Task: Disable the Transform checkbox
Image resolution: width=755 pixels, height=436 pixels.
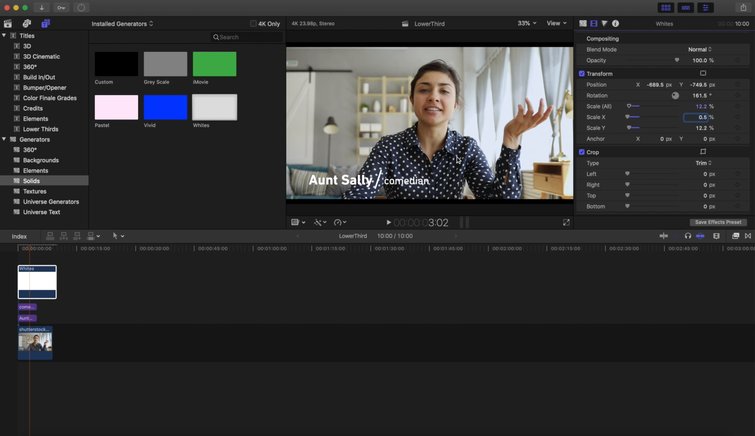Action: 582,74
